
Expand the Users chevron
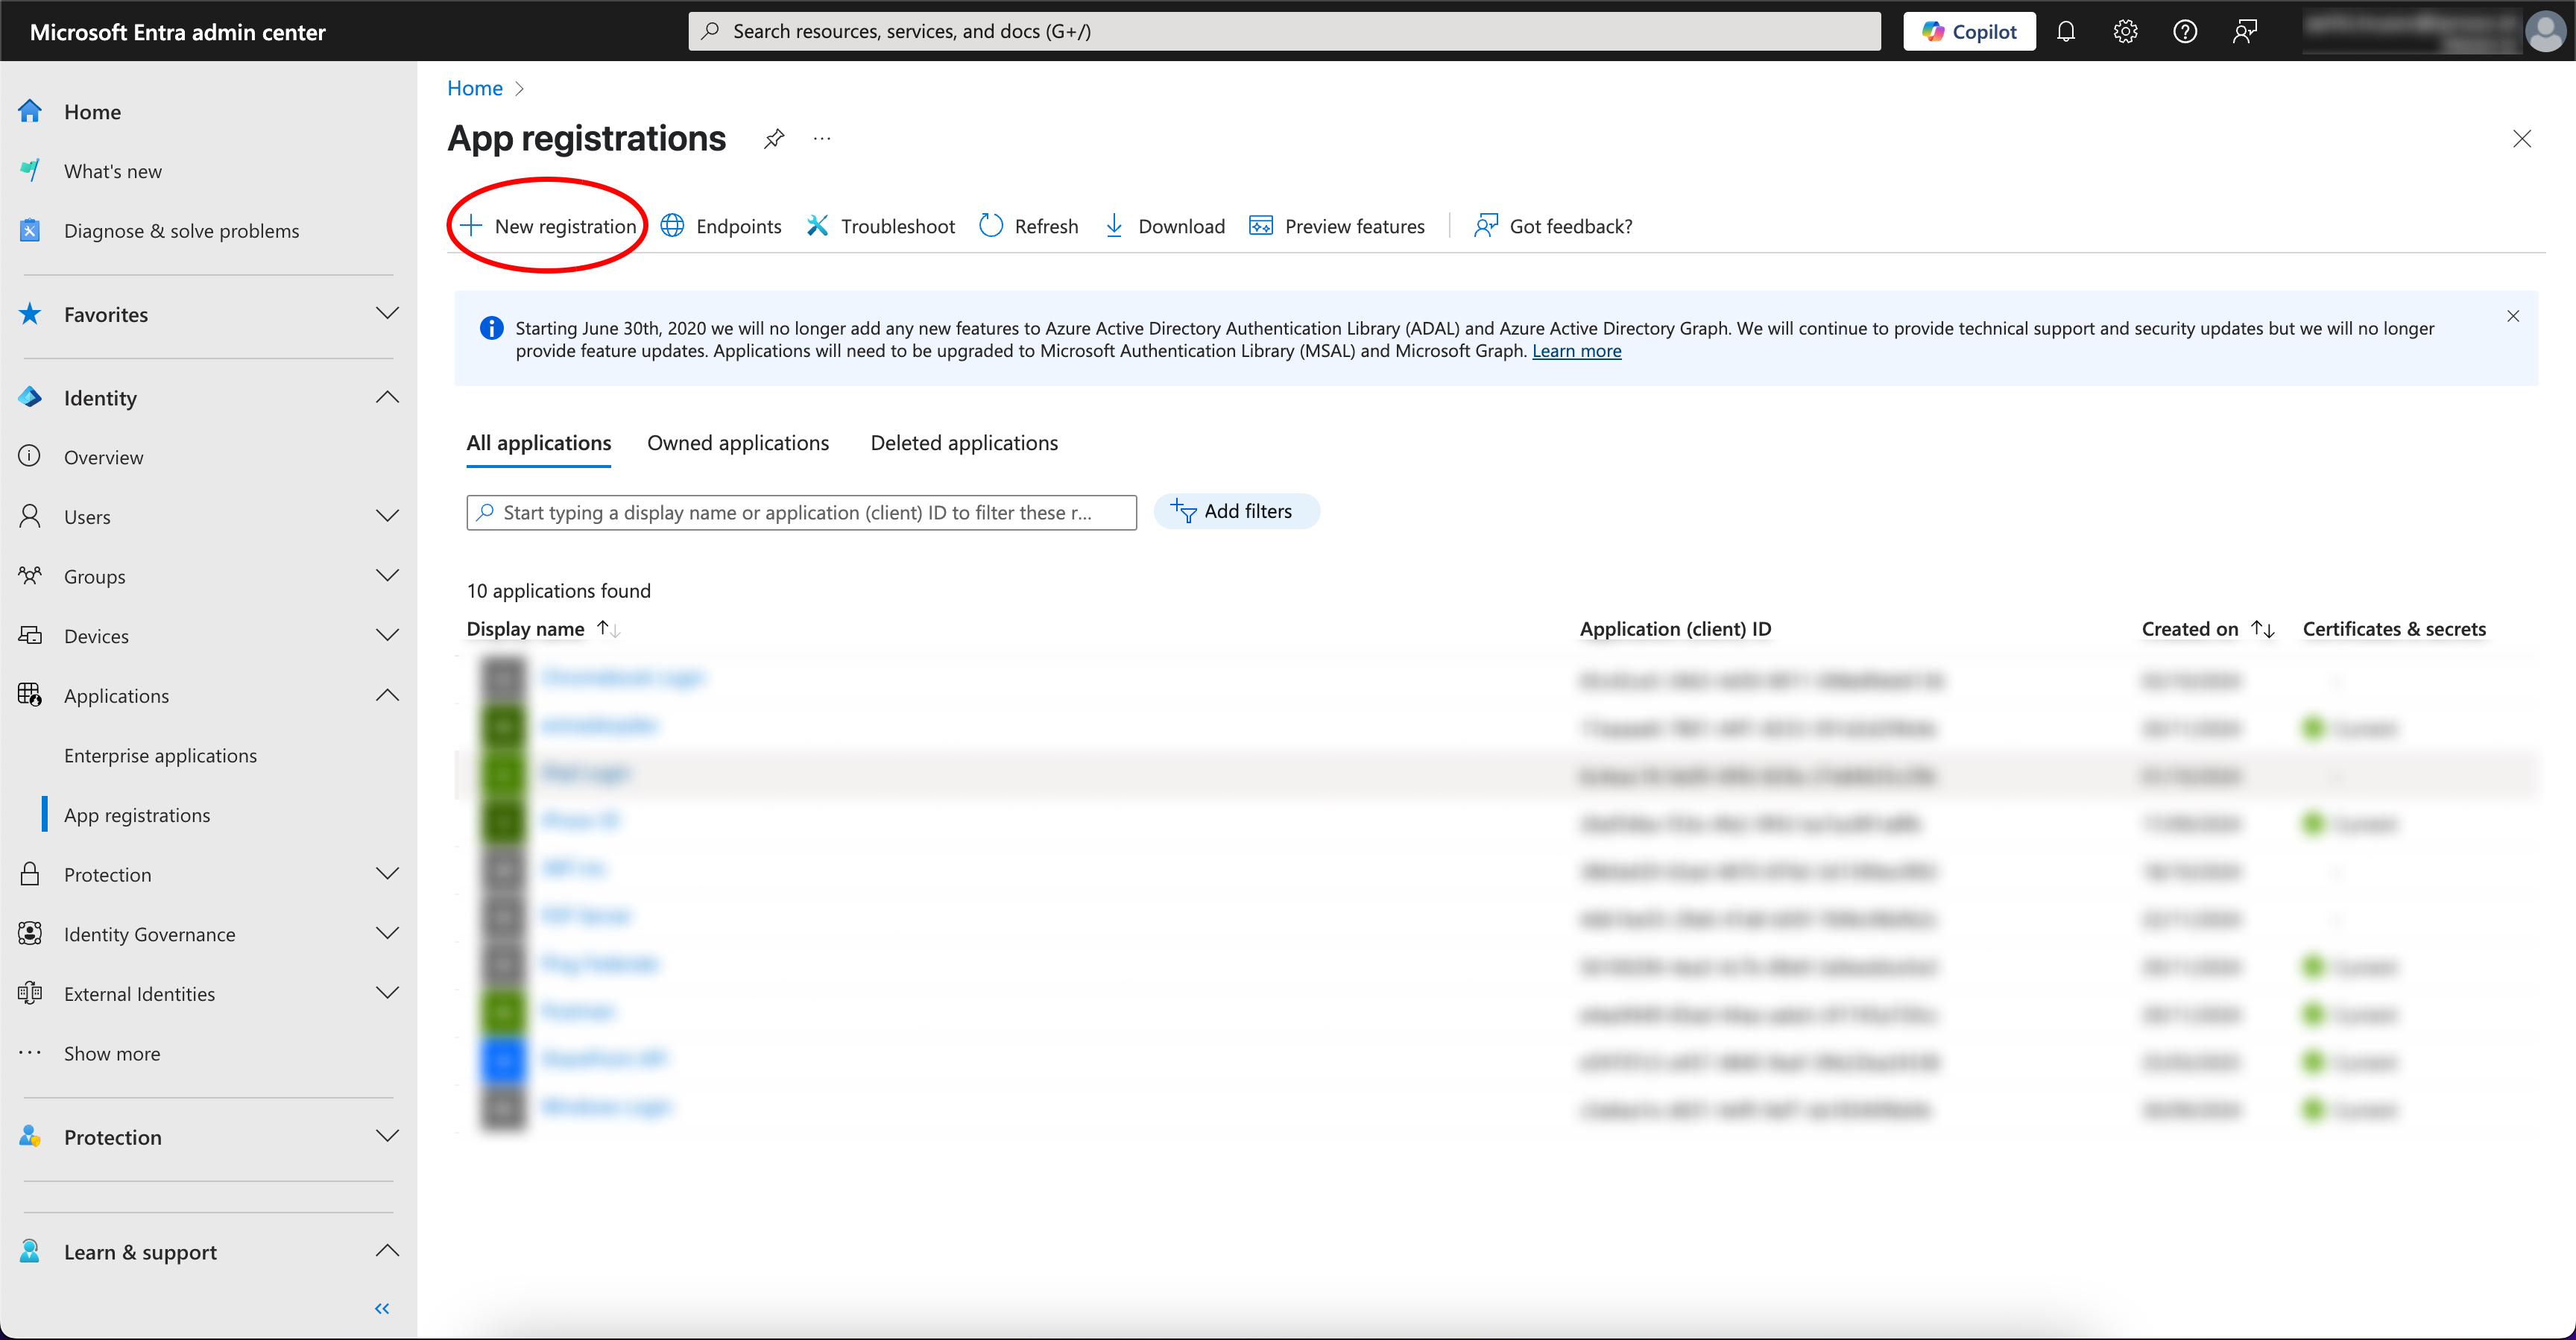coord(387,517)
